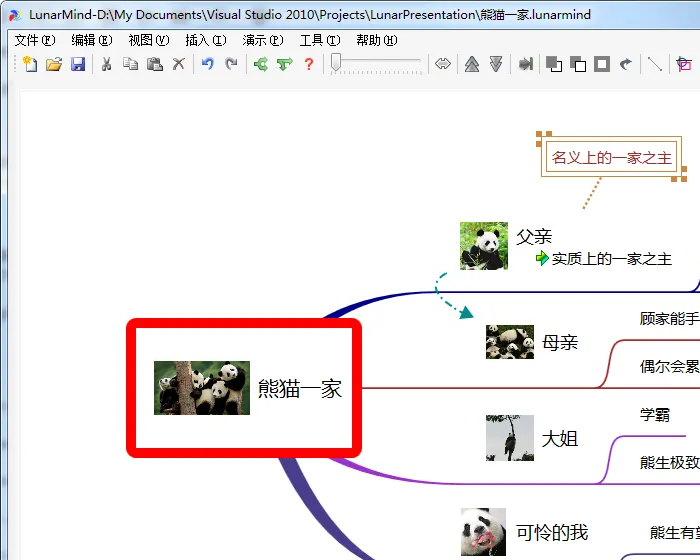Select the 可怜的我 node

click(x=552, y=532)
